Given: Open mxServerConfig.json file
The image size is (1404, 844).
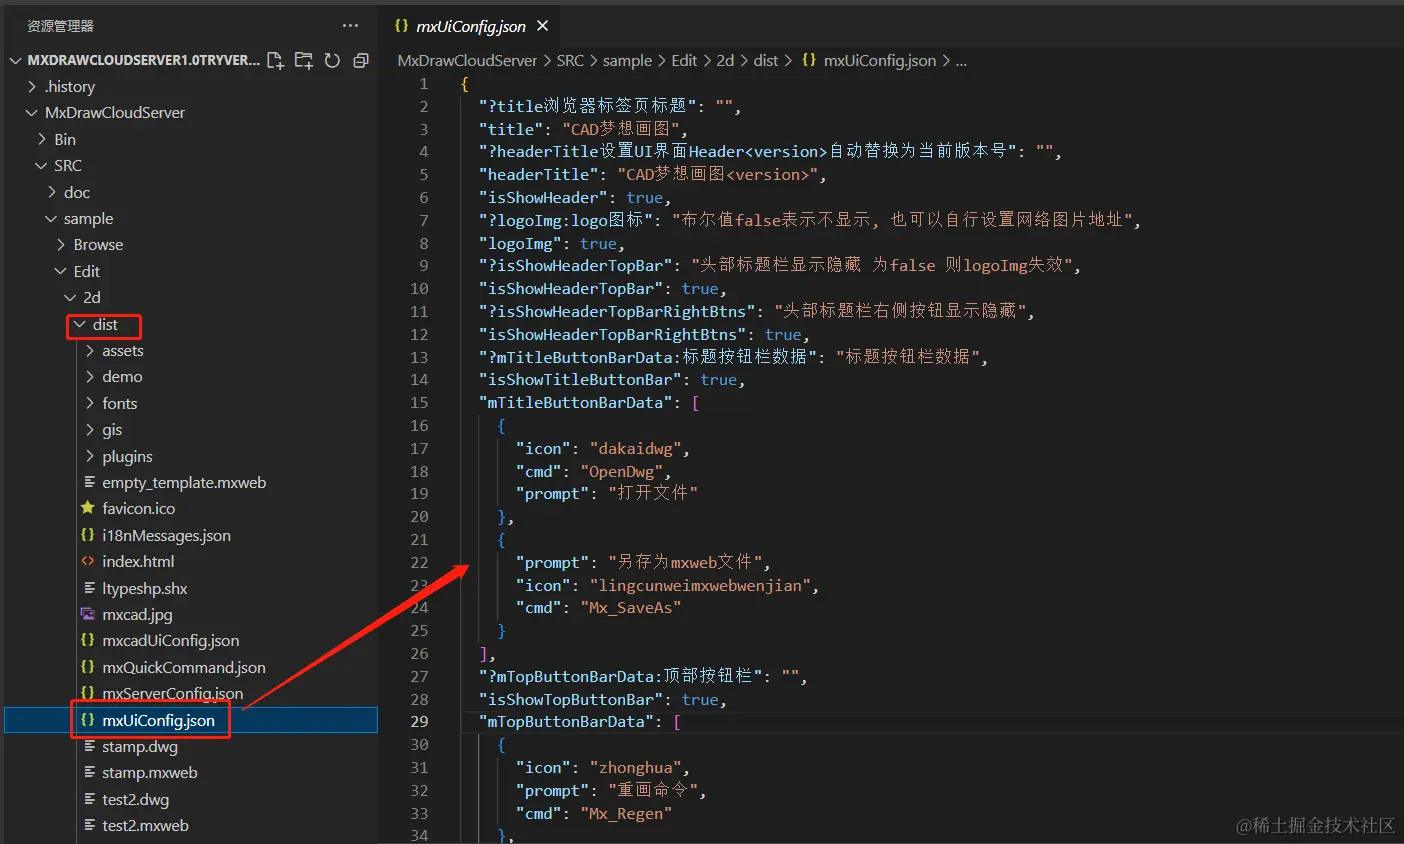Looking at the screenshot, I should 172,694.
